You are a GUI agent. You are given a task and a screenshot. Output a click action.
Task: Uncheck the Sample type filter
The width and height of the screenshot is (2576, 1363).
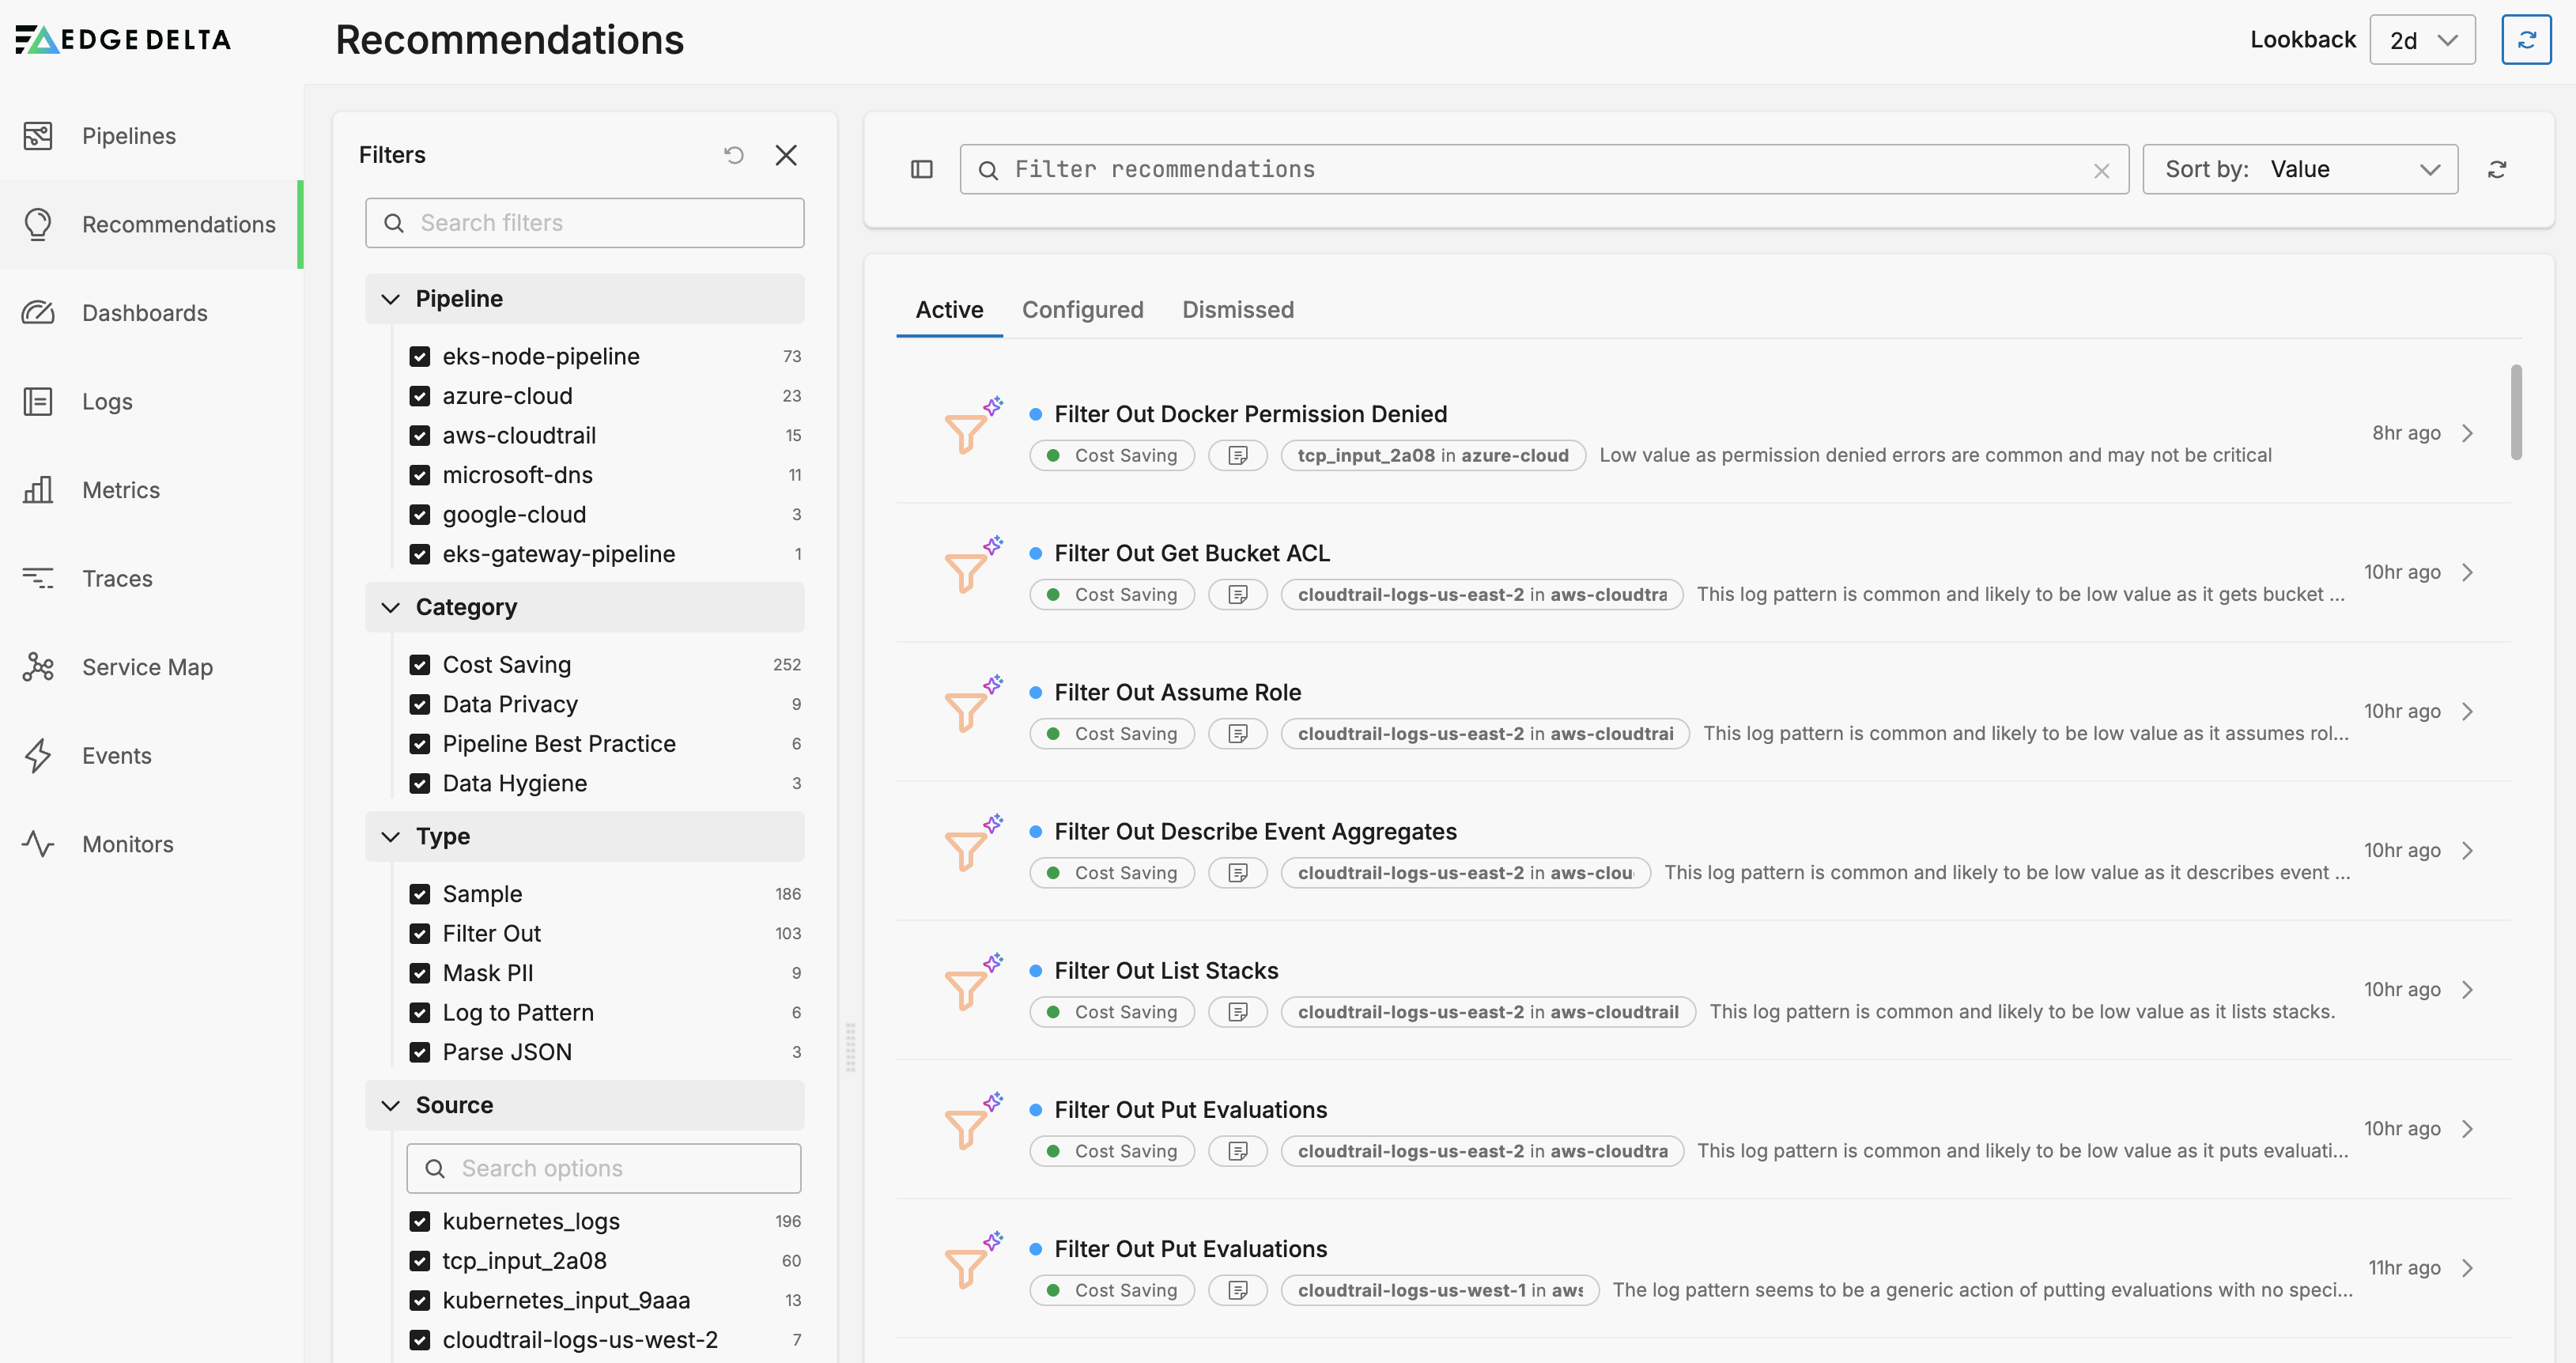(420, 894)
